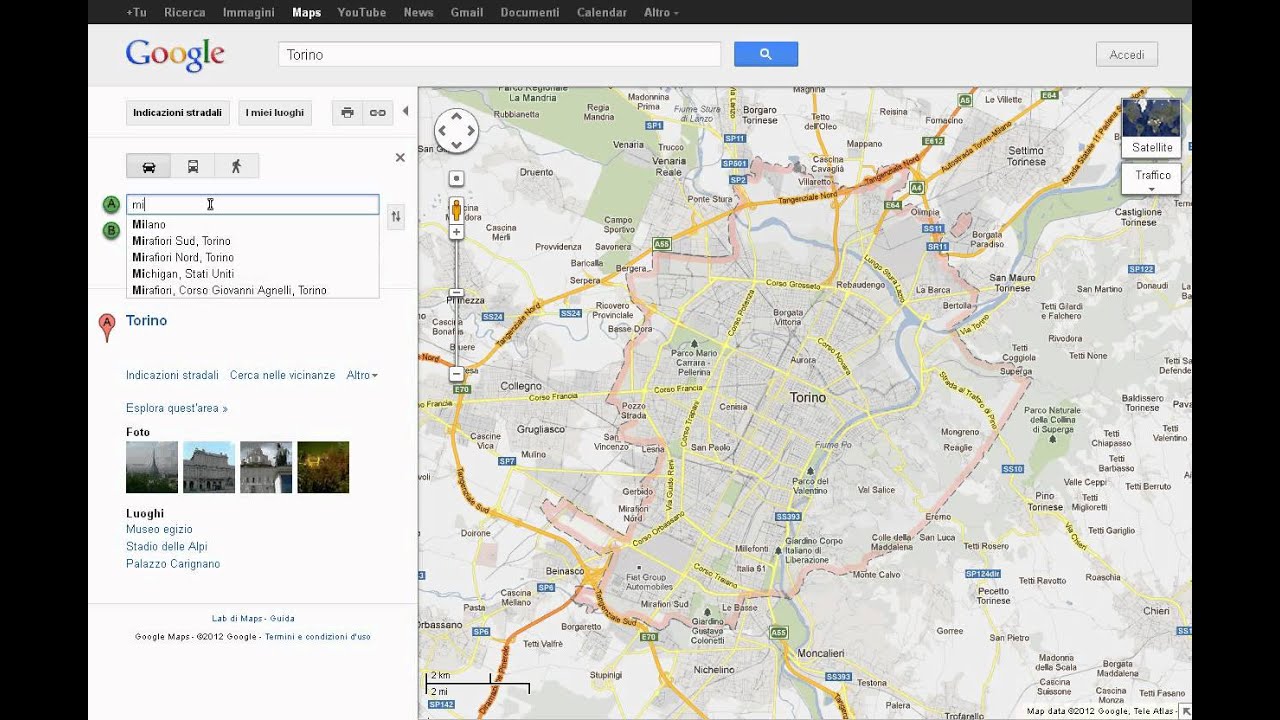Click the blue search magnifier button

pyautogui.click(x=765, y=54)
